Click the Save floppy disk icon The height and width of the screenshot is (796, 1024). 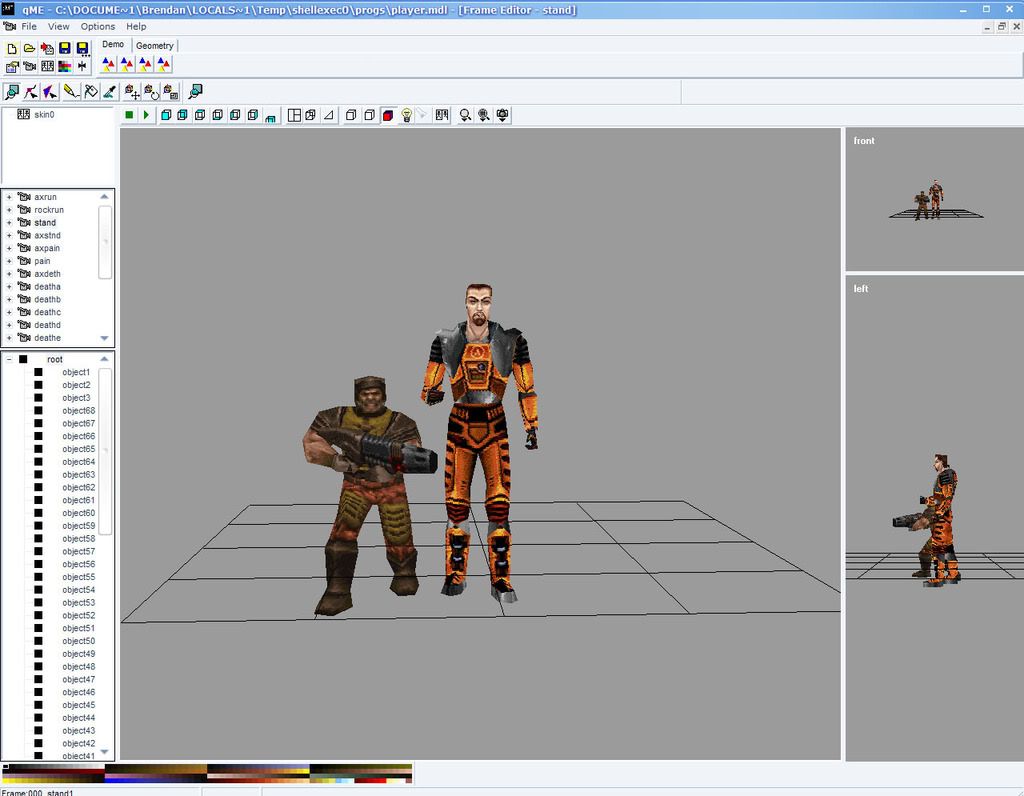pos(65,49)
